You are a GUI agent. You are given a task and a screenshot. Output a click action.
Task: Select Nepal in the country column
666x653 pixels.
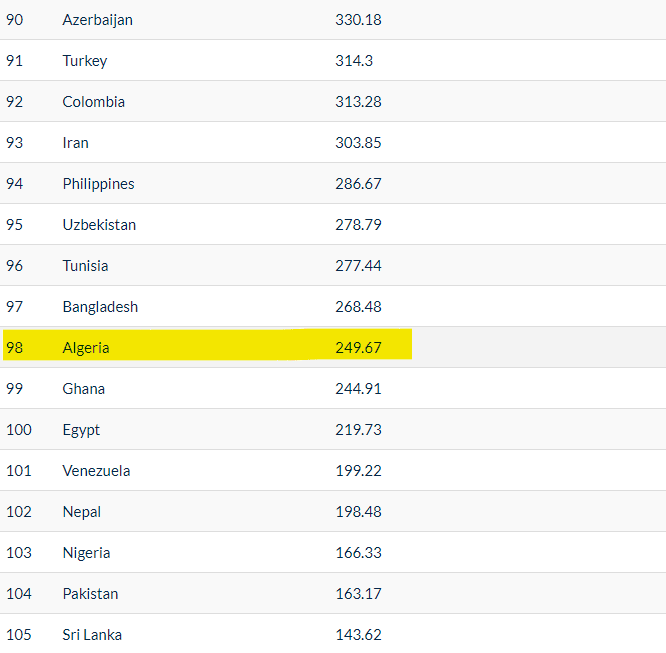tap(81, 512)
